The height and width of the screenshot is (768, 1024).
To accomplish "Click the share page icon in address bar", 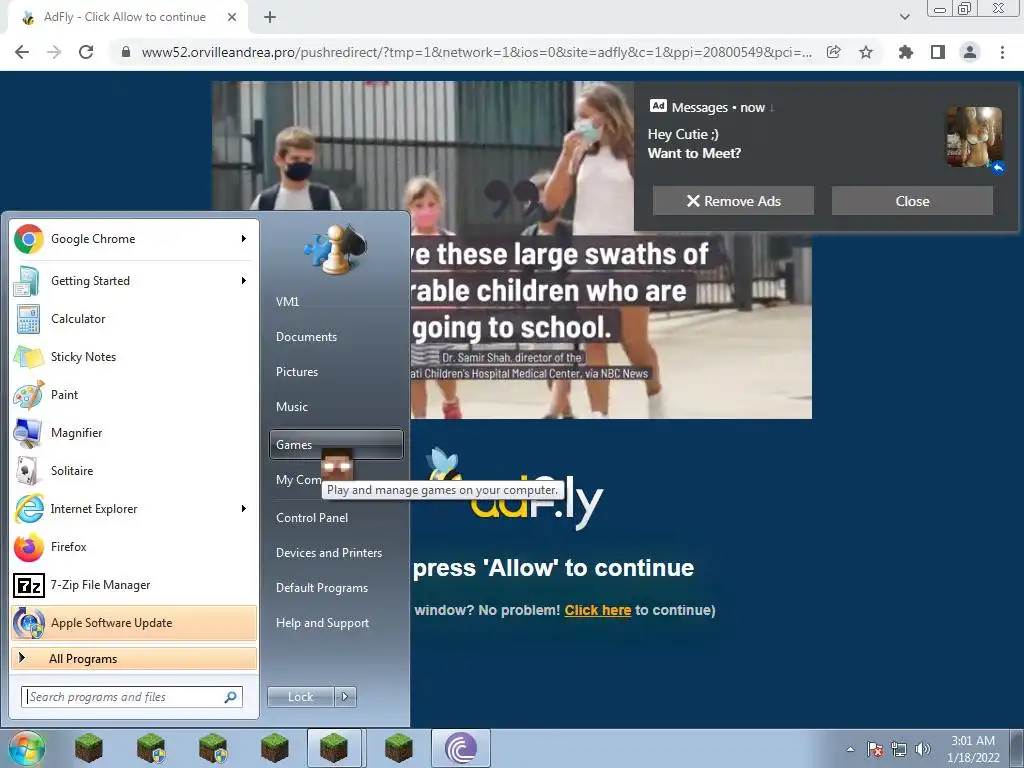I will 834,52.
